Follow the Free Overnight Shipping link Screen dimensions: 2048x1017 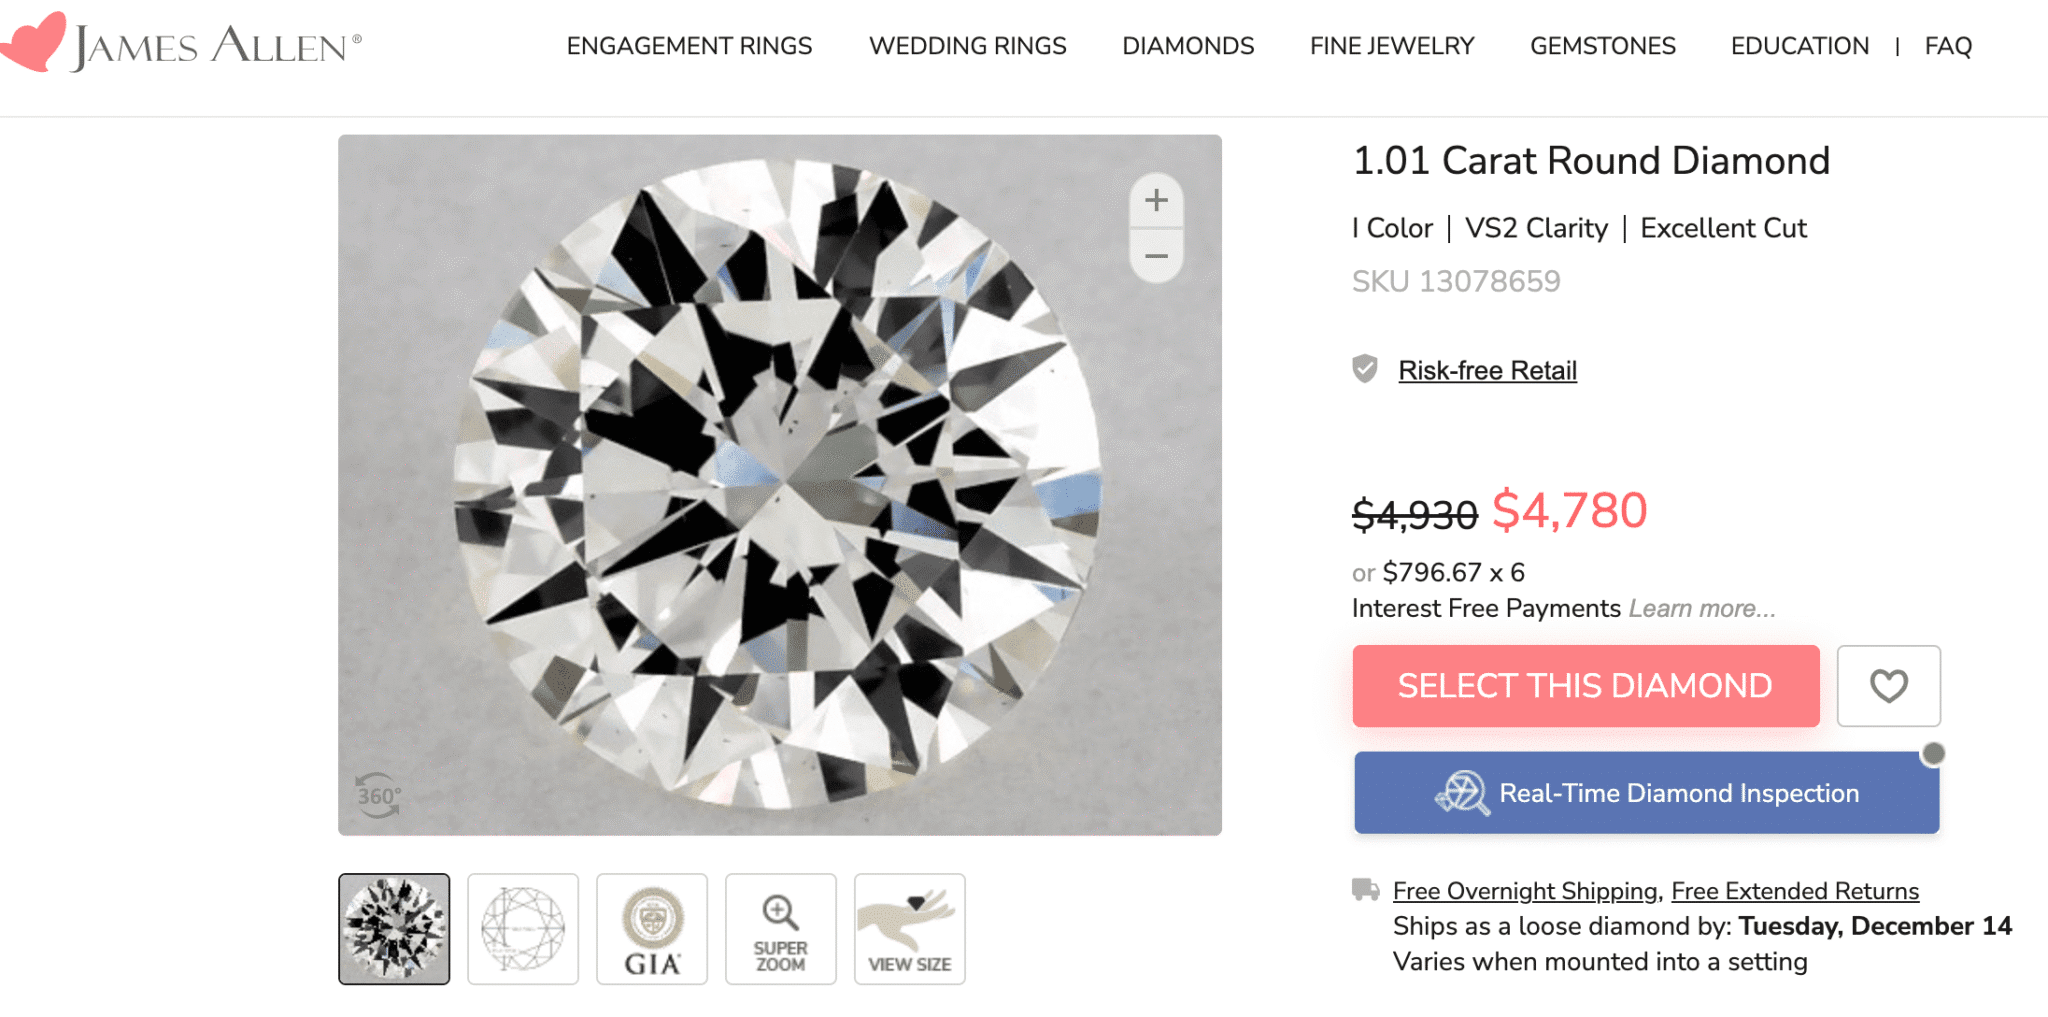click(x=1525, y=891)
